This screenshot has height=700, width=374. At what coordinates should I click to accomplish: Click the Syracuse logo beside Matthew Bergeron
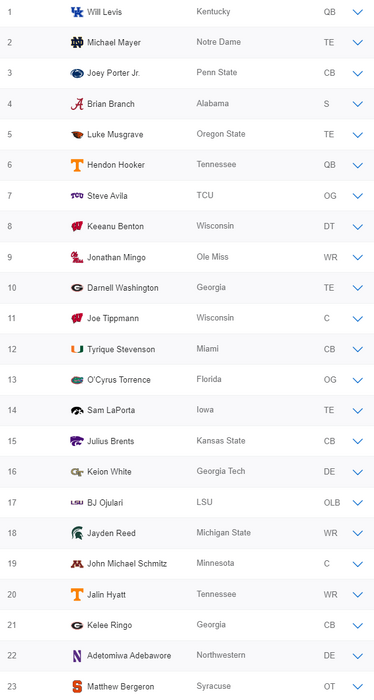coord(77,686)
